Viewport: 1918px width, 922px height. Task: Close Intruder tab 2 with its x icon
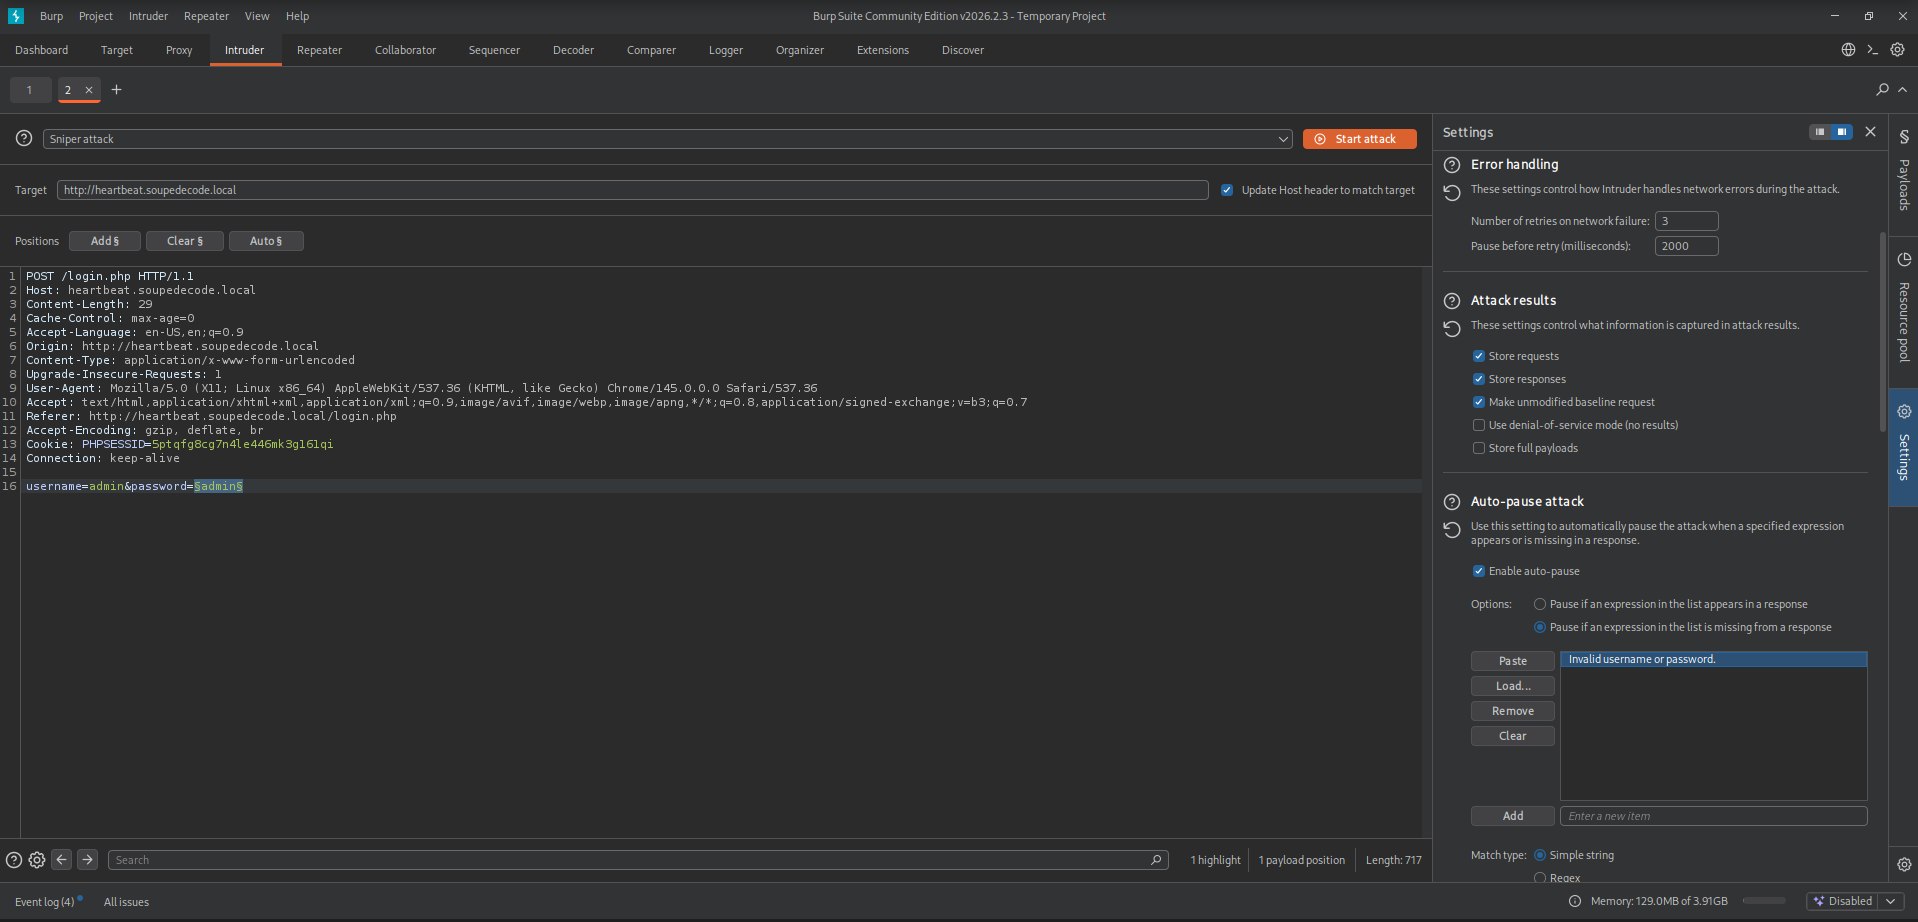click(89, 90)
